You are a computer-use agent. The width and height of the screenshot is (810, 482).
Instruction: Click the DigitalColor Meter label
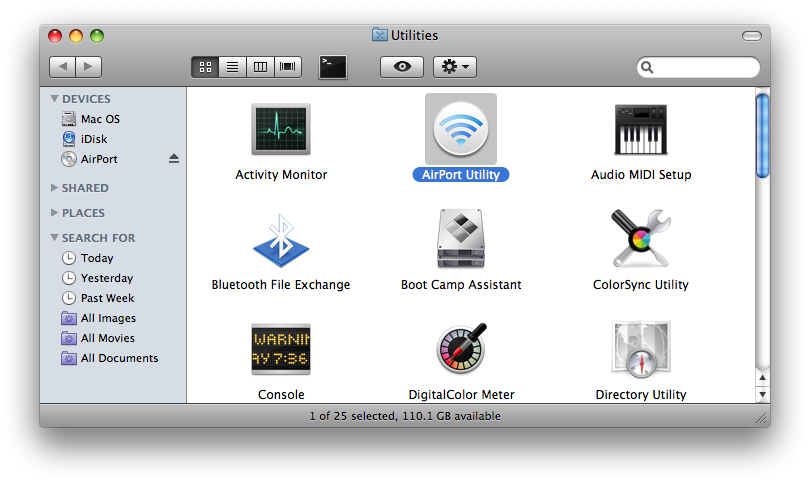pos(461,395)
